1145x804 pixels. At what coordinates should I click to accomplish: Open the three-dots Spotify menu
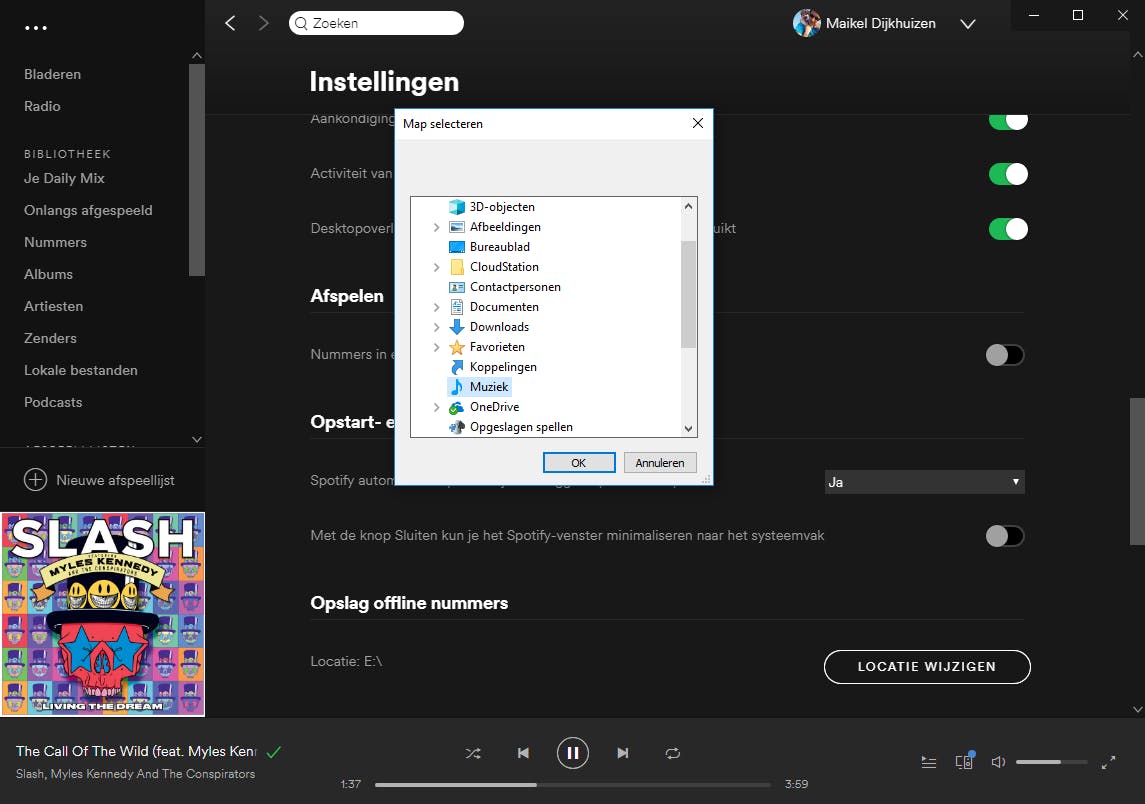pos(36,28)
